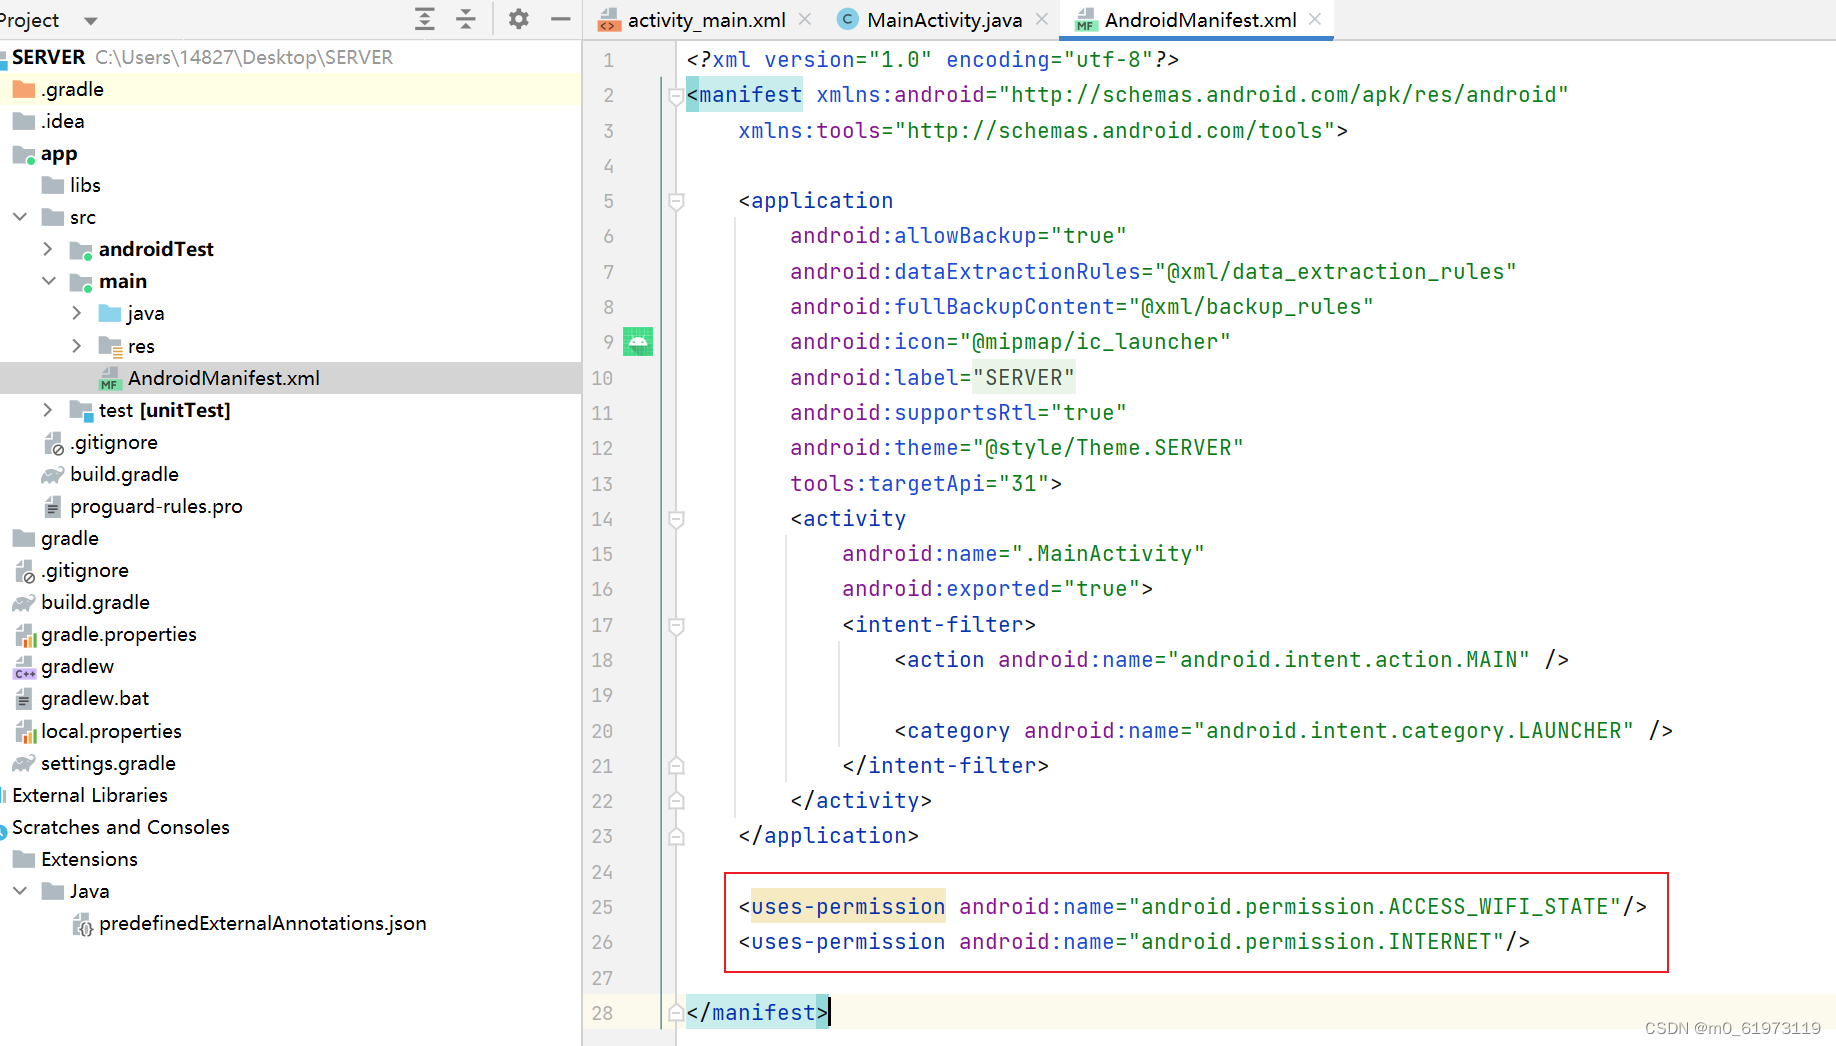Select gradlew.bat file
Image resolution: width=1836 pixels, height=1046 pixels.
(x=290, y=698)
